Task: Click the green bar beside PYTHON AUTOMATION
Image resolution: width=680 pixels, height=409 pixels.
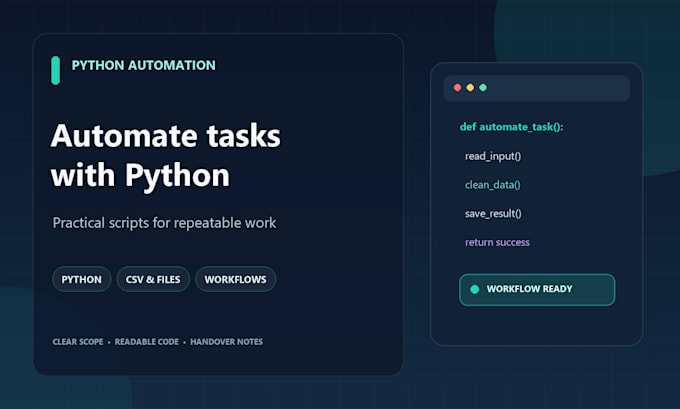Action: [56, 70]
